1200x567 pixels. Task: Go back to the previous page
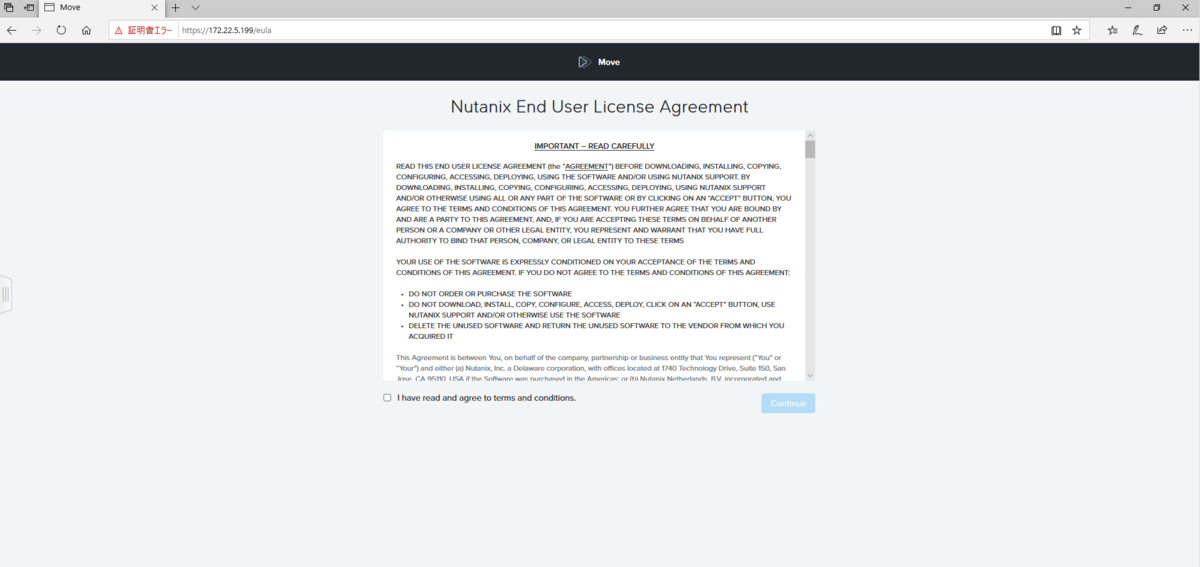12,30
